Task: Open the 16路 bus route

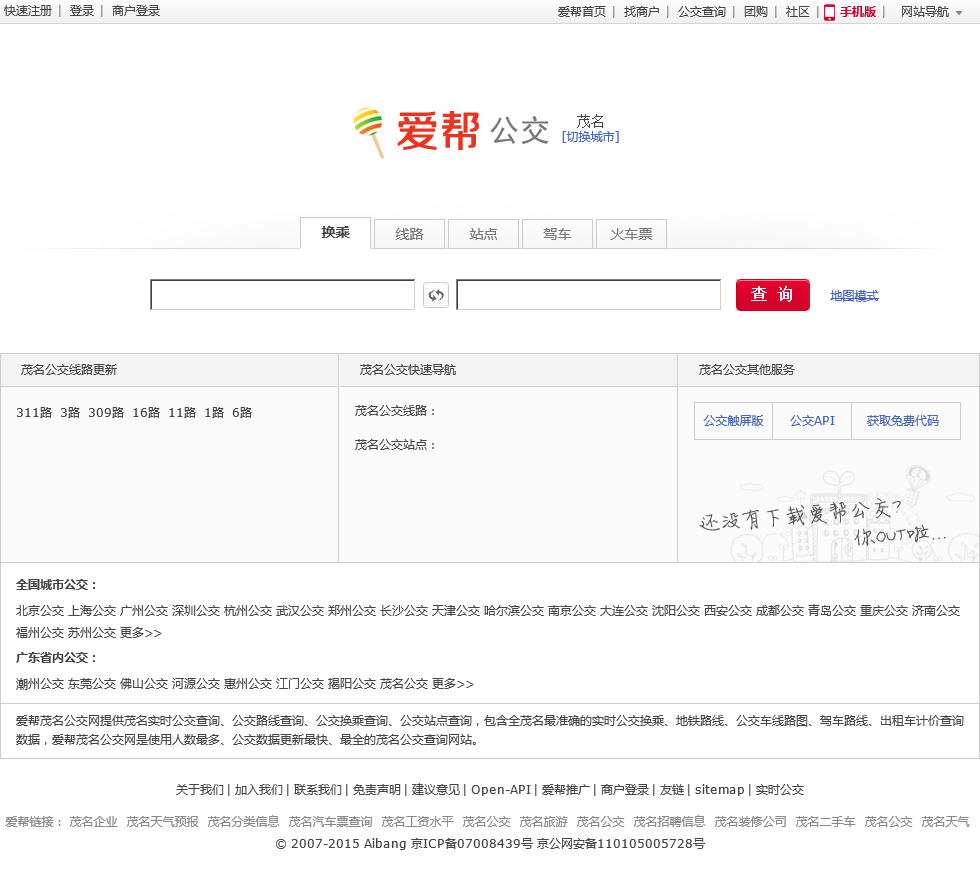Action: pyautogui.click(x=146, y=412)
